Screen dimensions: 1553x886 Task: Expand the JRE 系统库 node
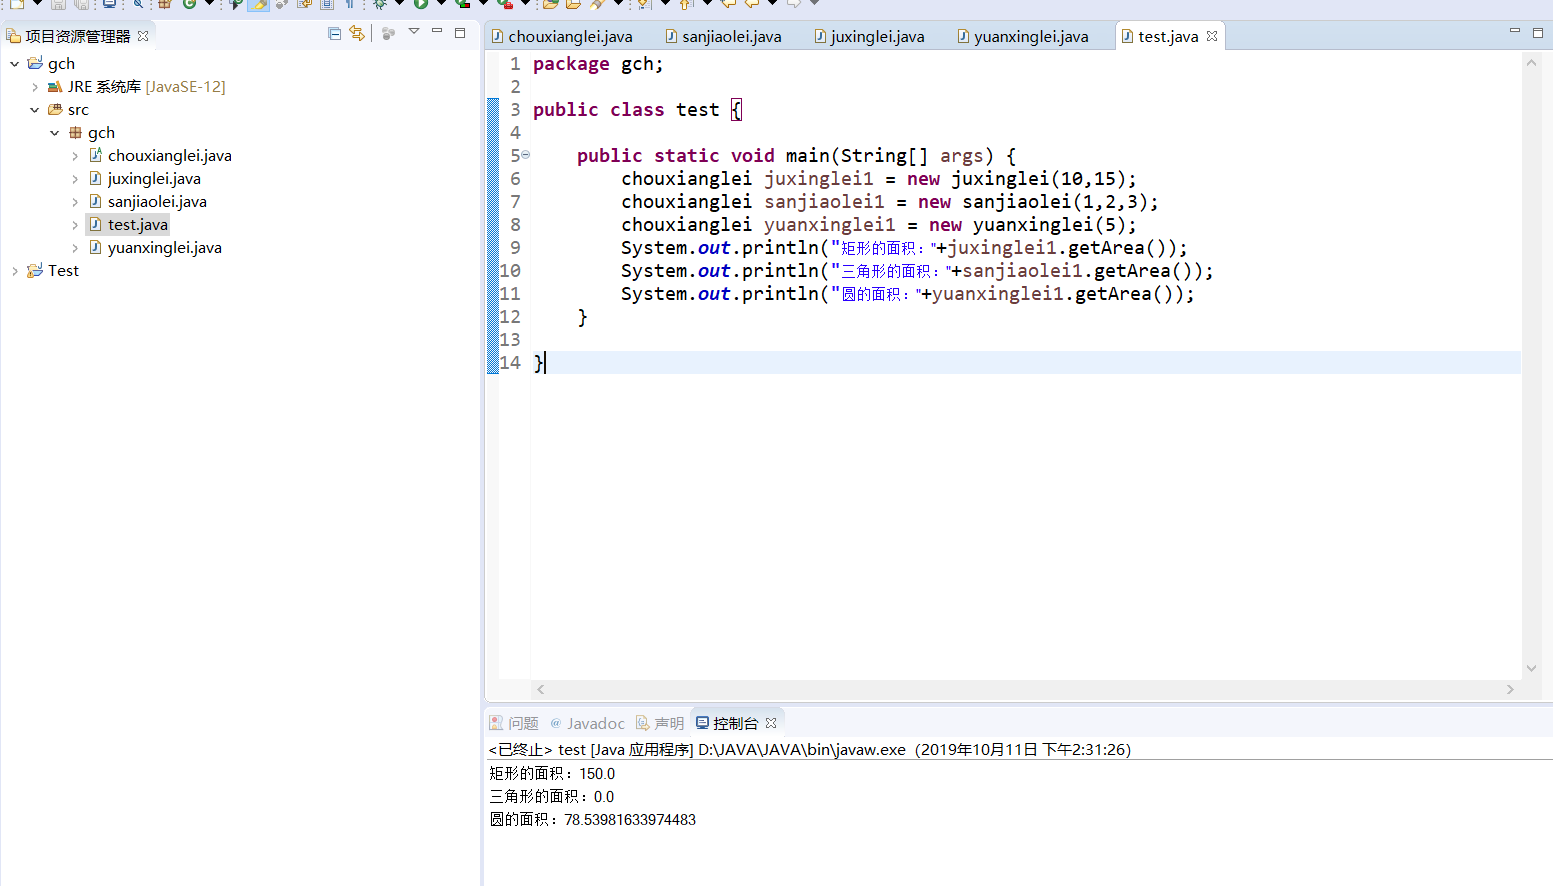tap(35, 87)
